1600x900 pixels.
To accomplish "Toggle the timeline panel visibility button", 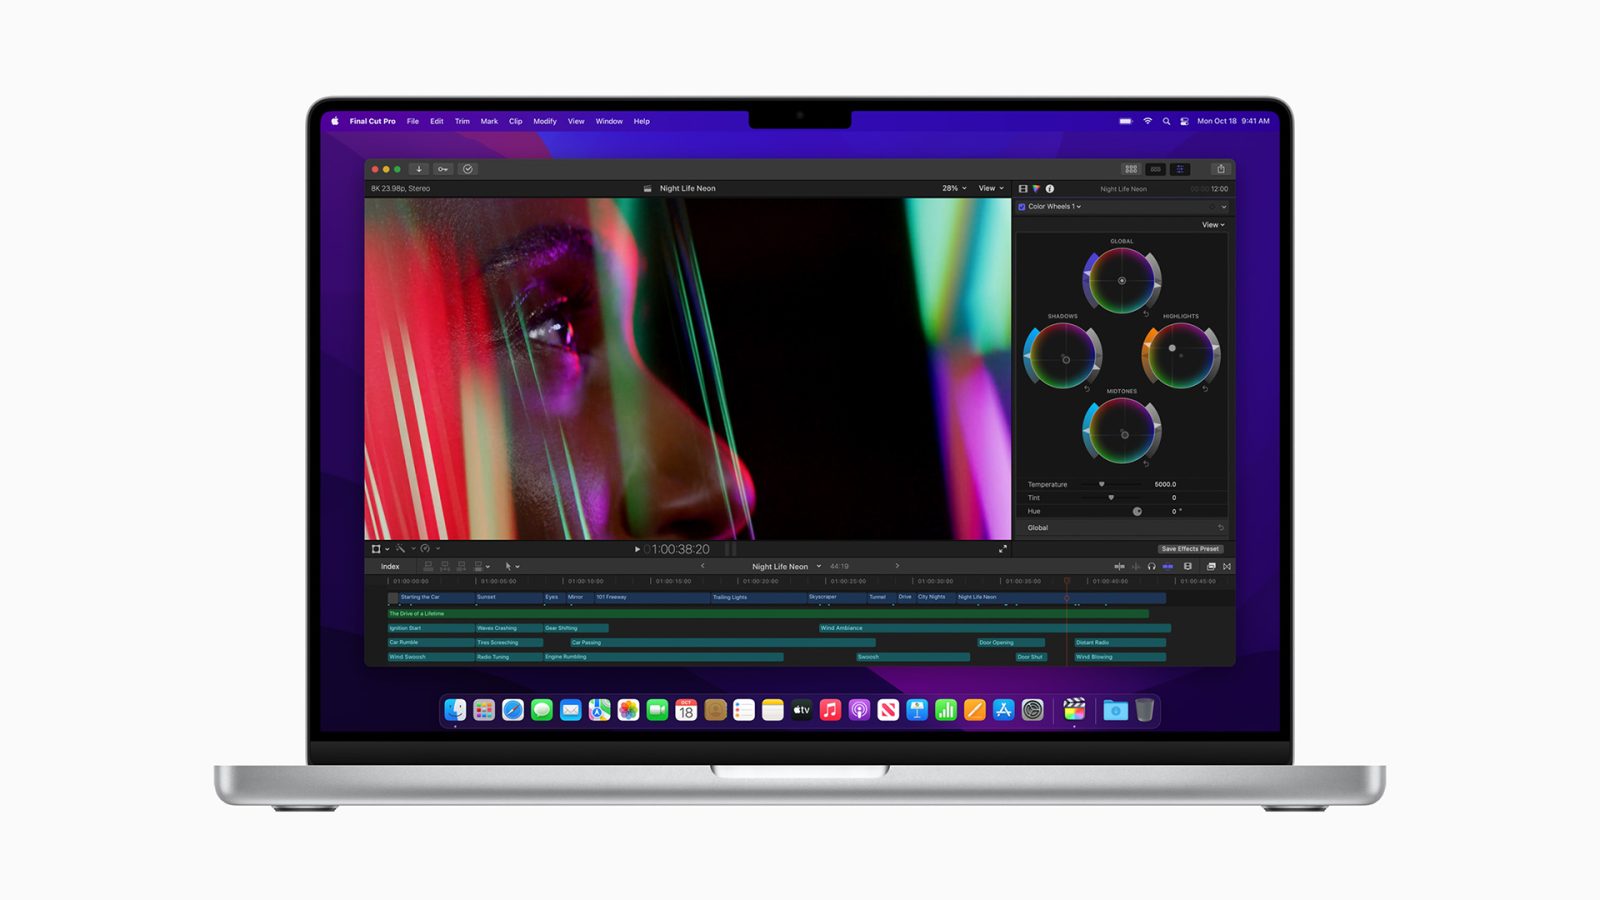I will (1156, 169).
